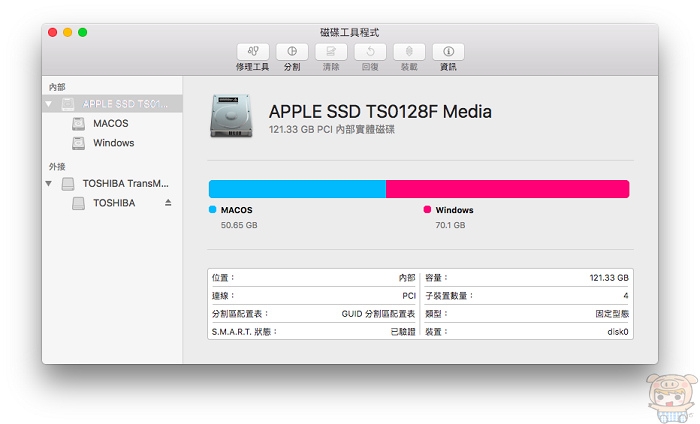Image resolution: width=700 pixels, height=424 pixels.
Task: Click the TOSHIBA volume drive icon
Action: pyautogui.click(x=79, y=204)
